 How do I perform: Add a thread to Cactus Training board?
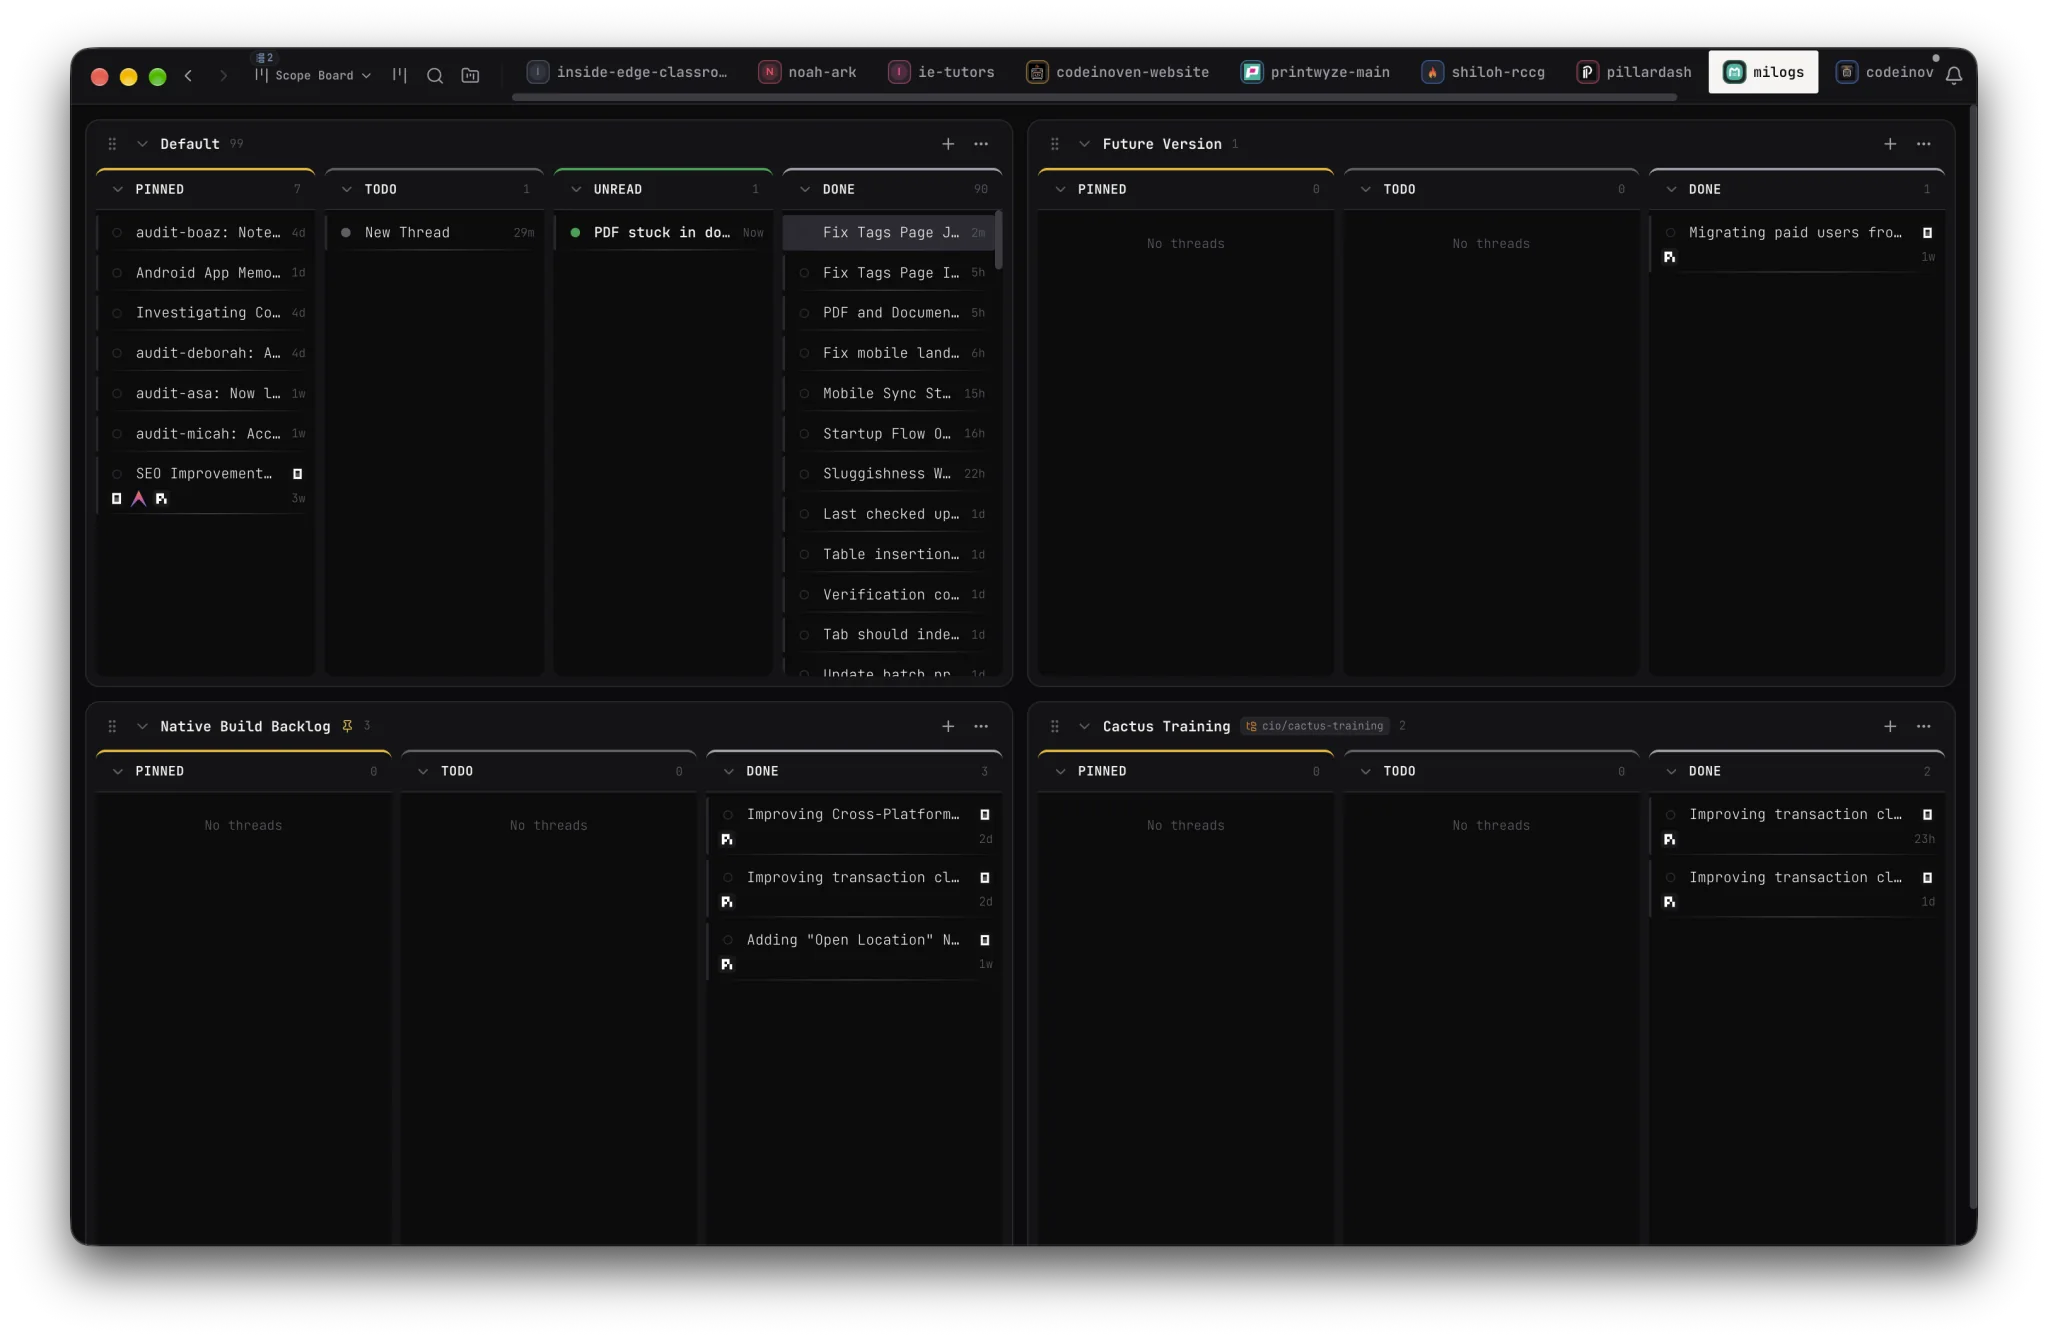click(1890, 726)
